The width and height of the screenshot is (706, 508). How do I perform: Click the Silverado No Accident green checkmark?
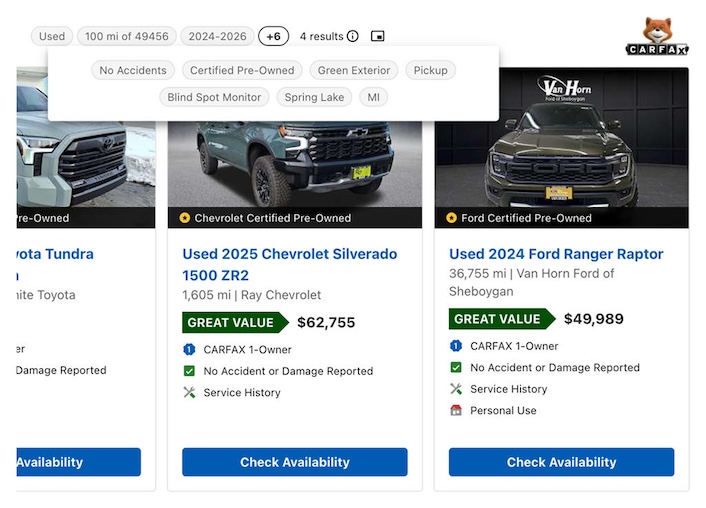point(189,371)
